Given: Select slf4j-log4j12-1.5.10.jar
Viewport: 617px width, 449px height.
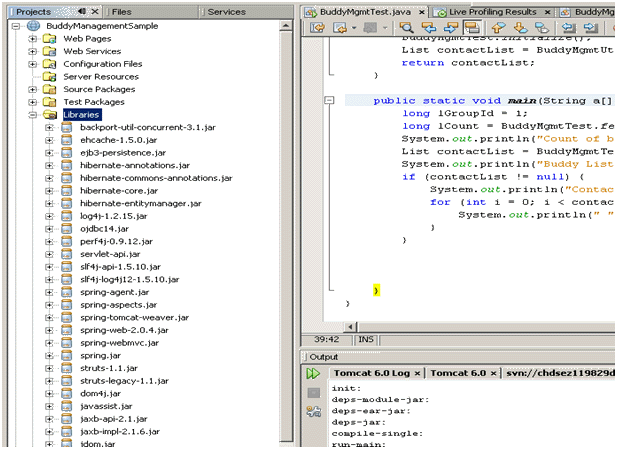Looking at the screenshot, I should click(130, 279).
